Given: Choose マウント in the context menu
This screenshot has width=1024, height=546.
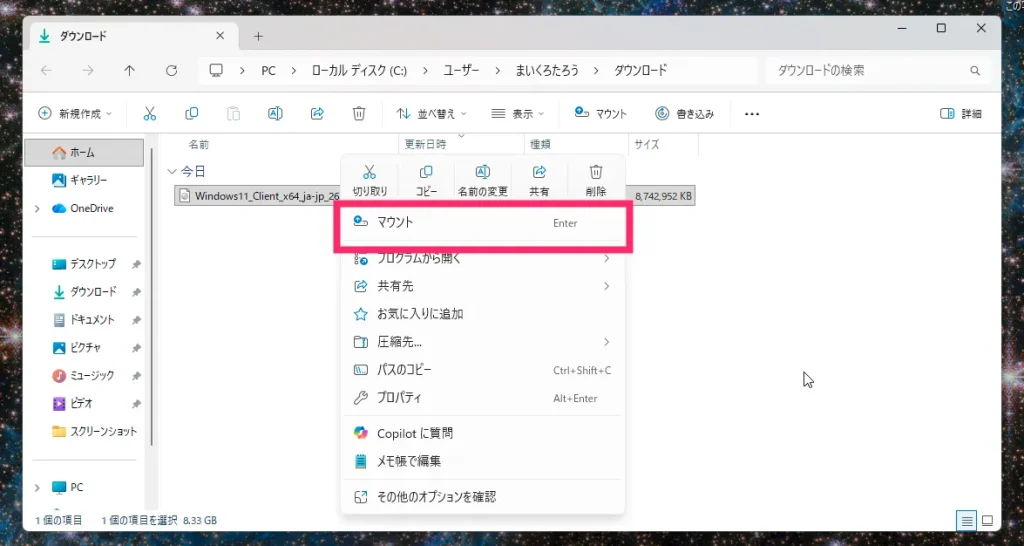Looking at the screenshot, I should click(x=483, y=223).
